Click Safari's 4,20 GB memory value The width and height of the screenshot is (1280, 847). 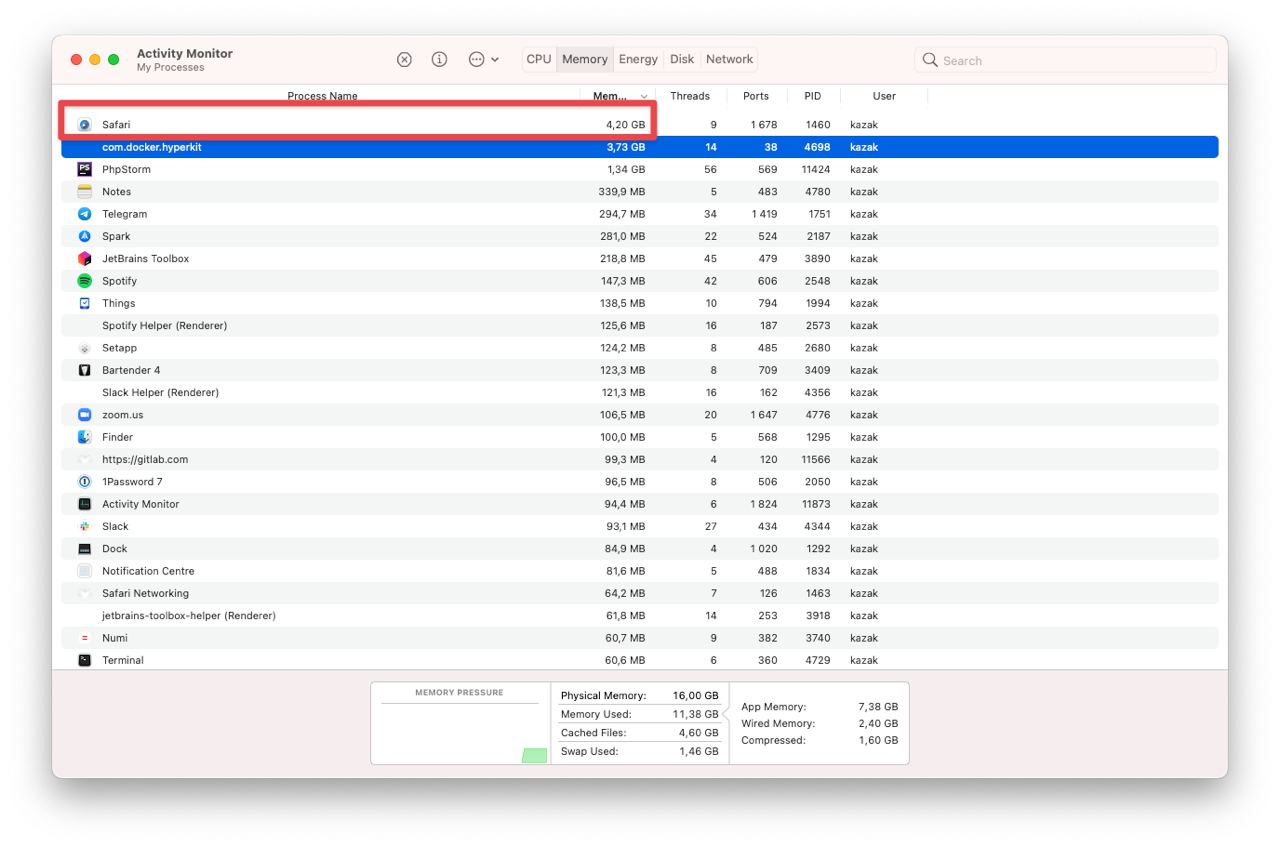[x=625, y=125]
